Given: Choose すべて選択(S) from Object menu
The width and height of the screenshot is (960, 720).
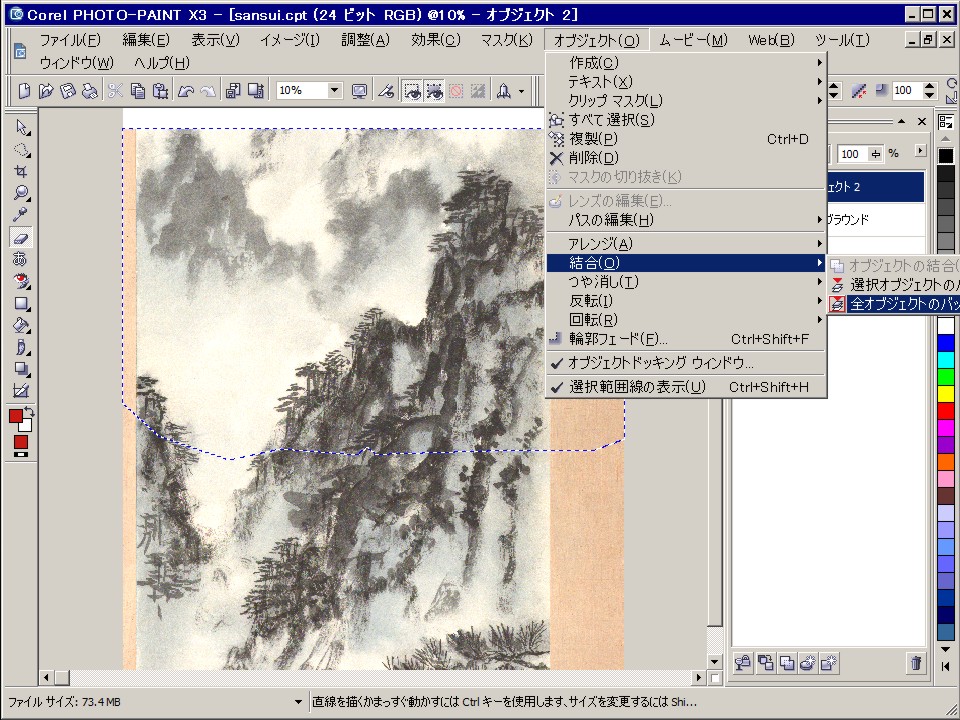Looking at the screenshot, I should point(686,119).
